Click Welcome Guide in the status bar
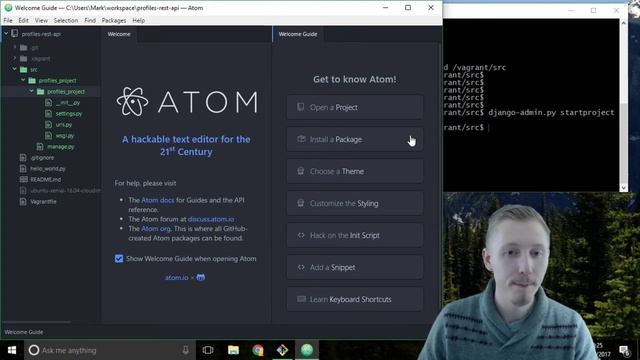Image resolution: width=640 pixels, height=360 pixels. 24,332
